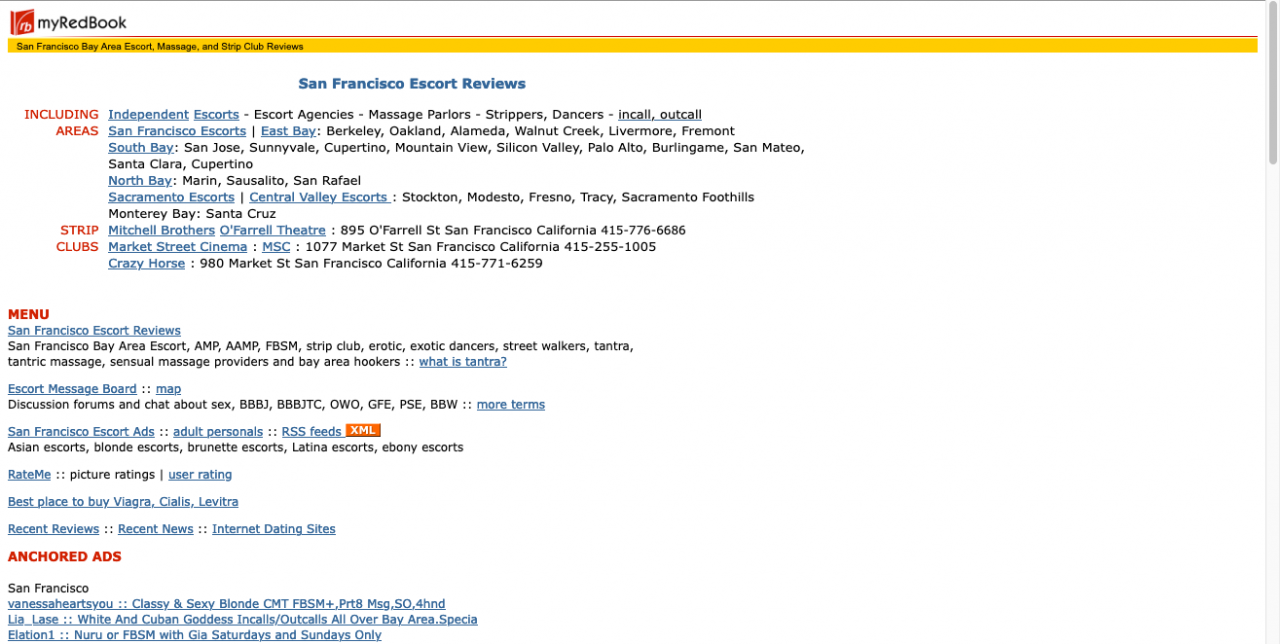This screenshot has width=1280, height=644.
Task: Visit the Market Street Cinema link
Action: click(x=177, y=247)
